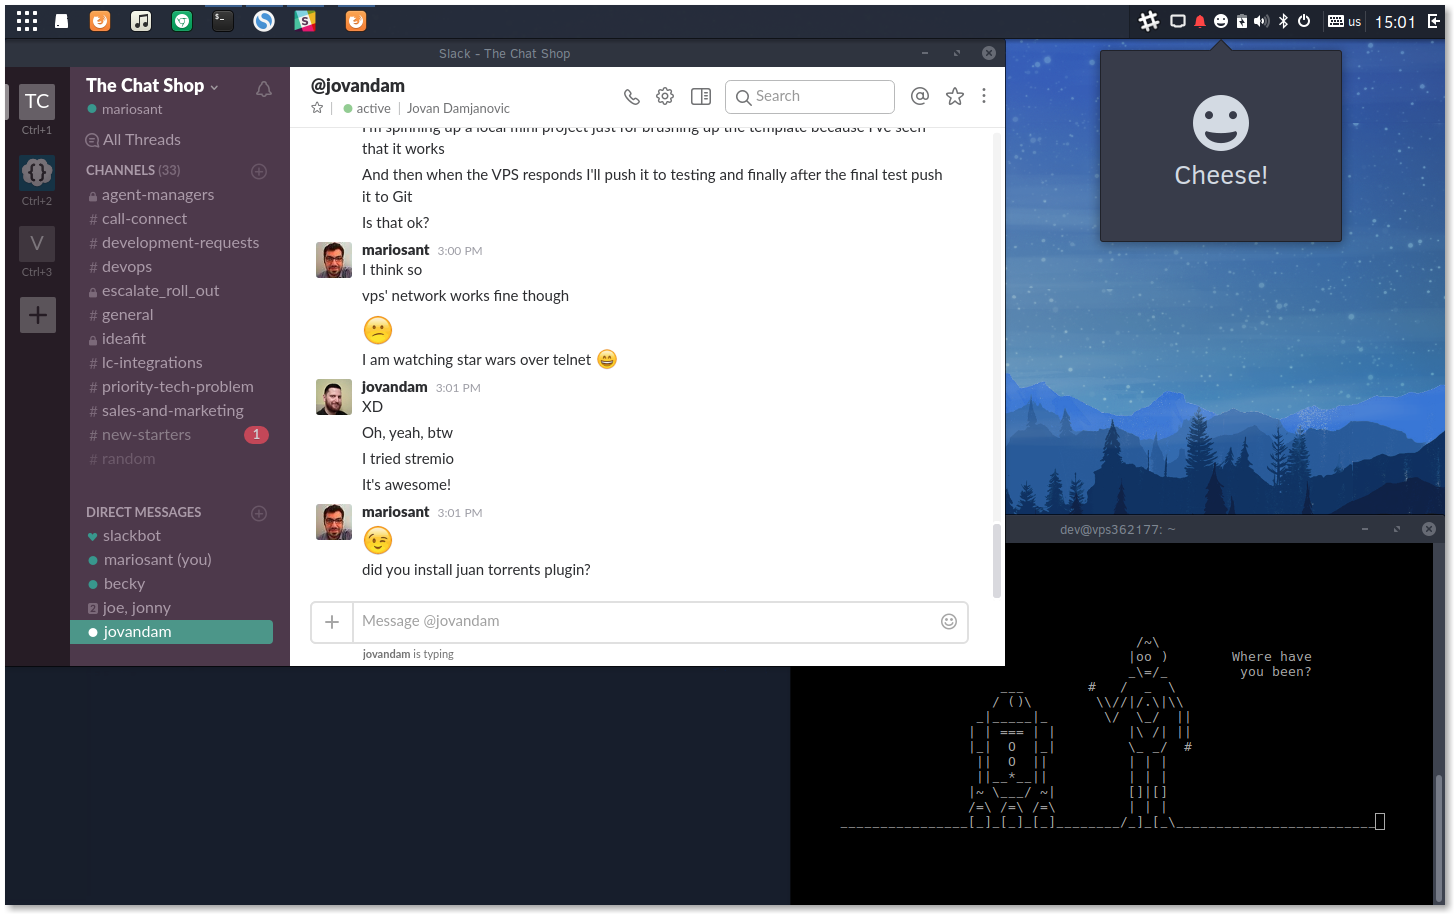Click the Search field in Slack
This screenshot has height=914, width=1454.
tap(810, 96)
